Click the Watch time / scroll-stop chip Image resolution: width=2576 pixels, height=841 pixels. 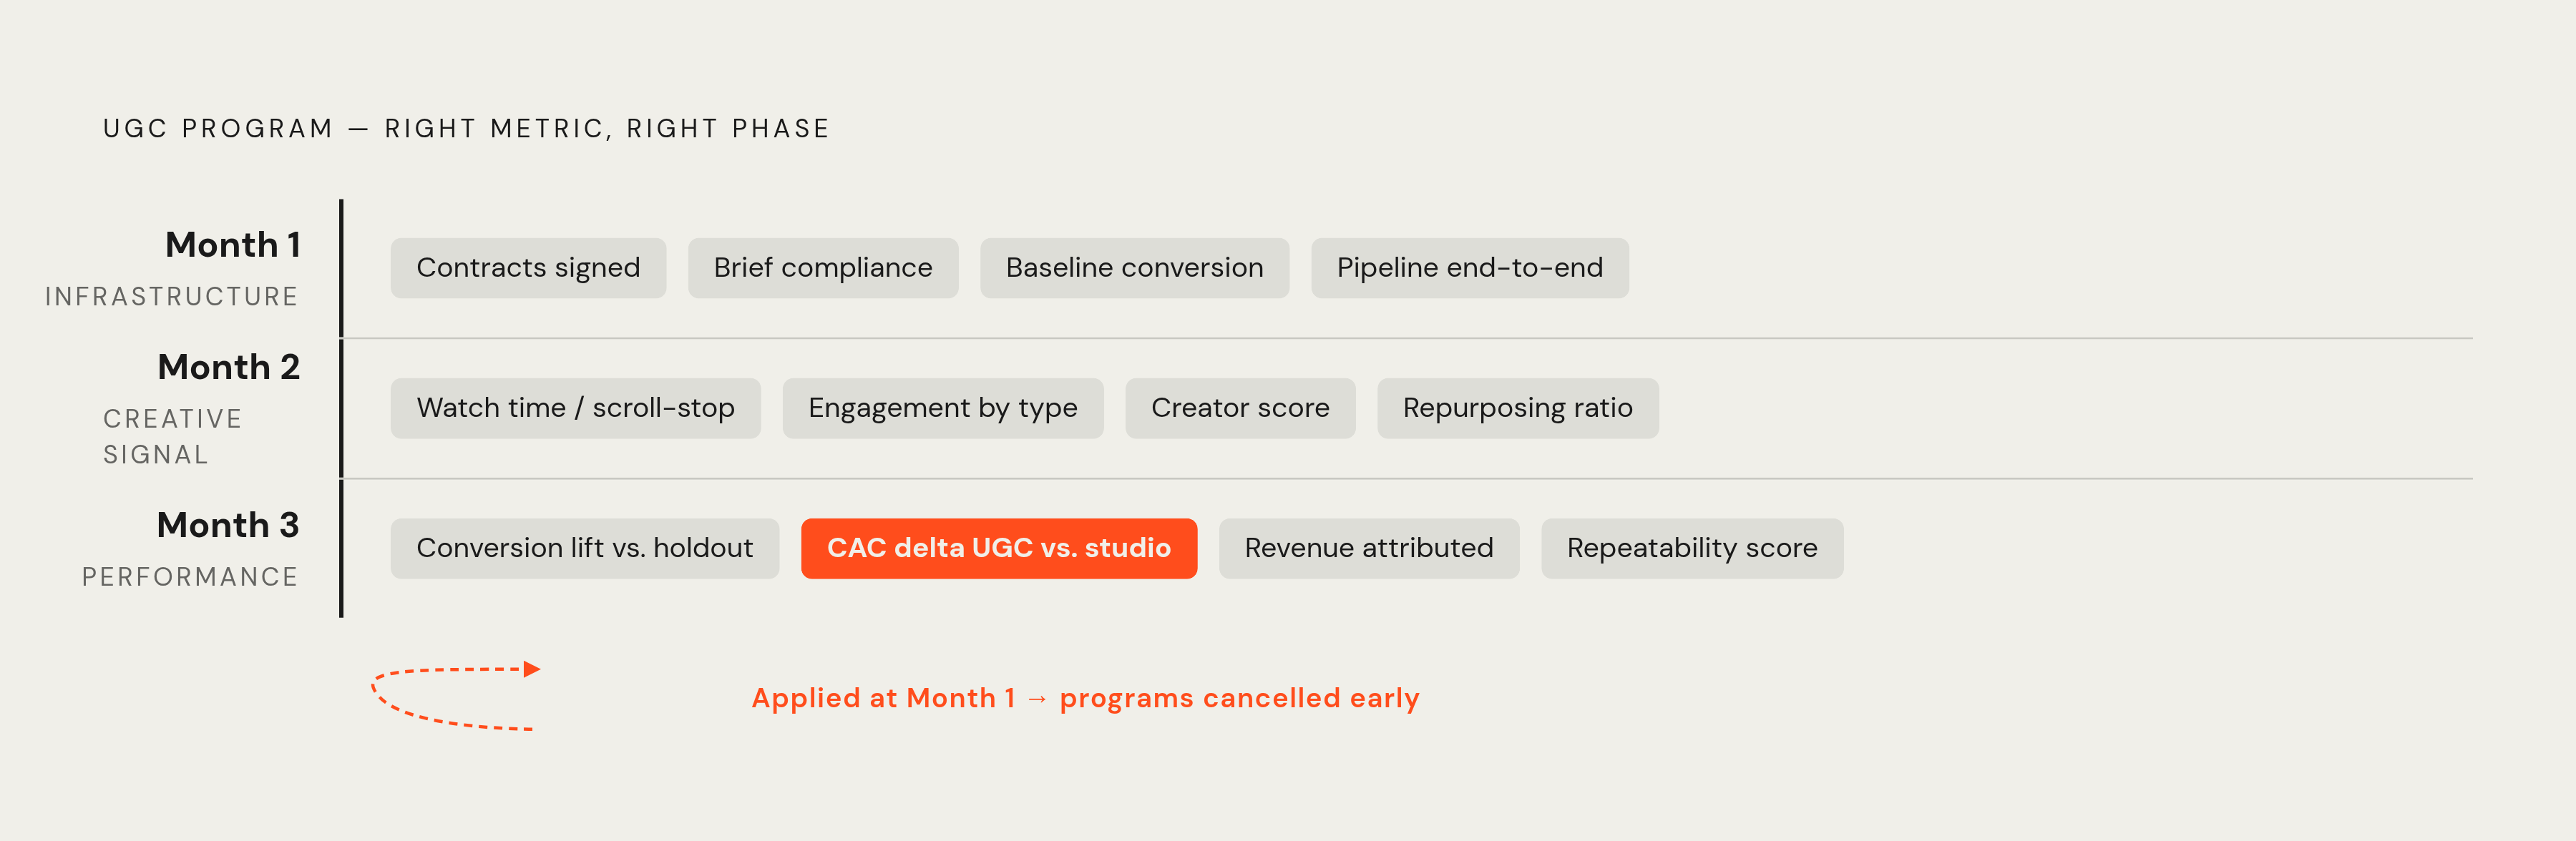coord(575,408)
